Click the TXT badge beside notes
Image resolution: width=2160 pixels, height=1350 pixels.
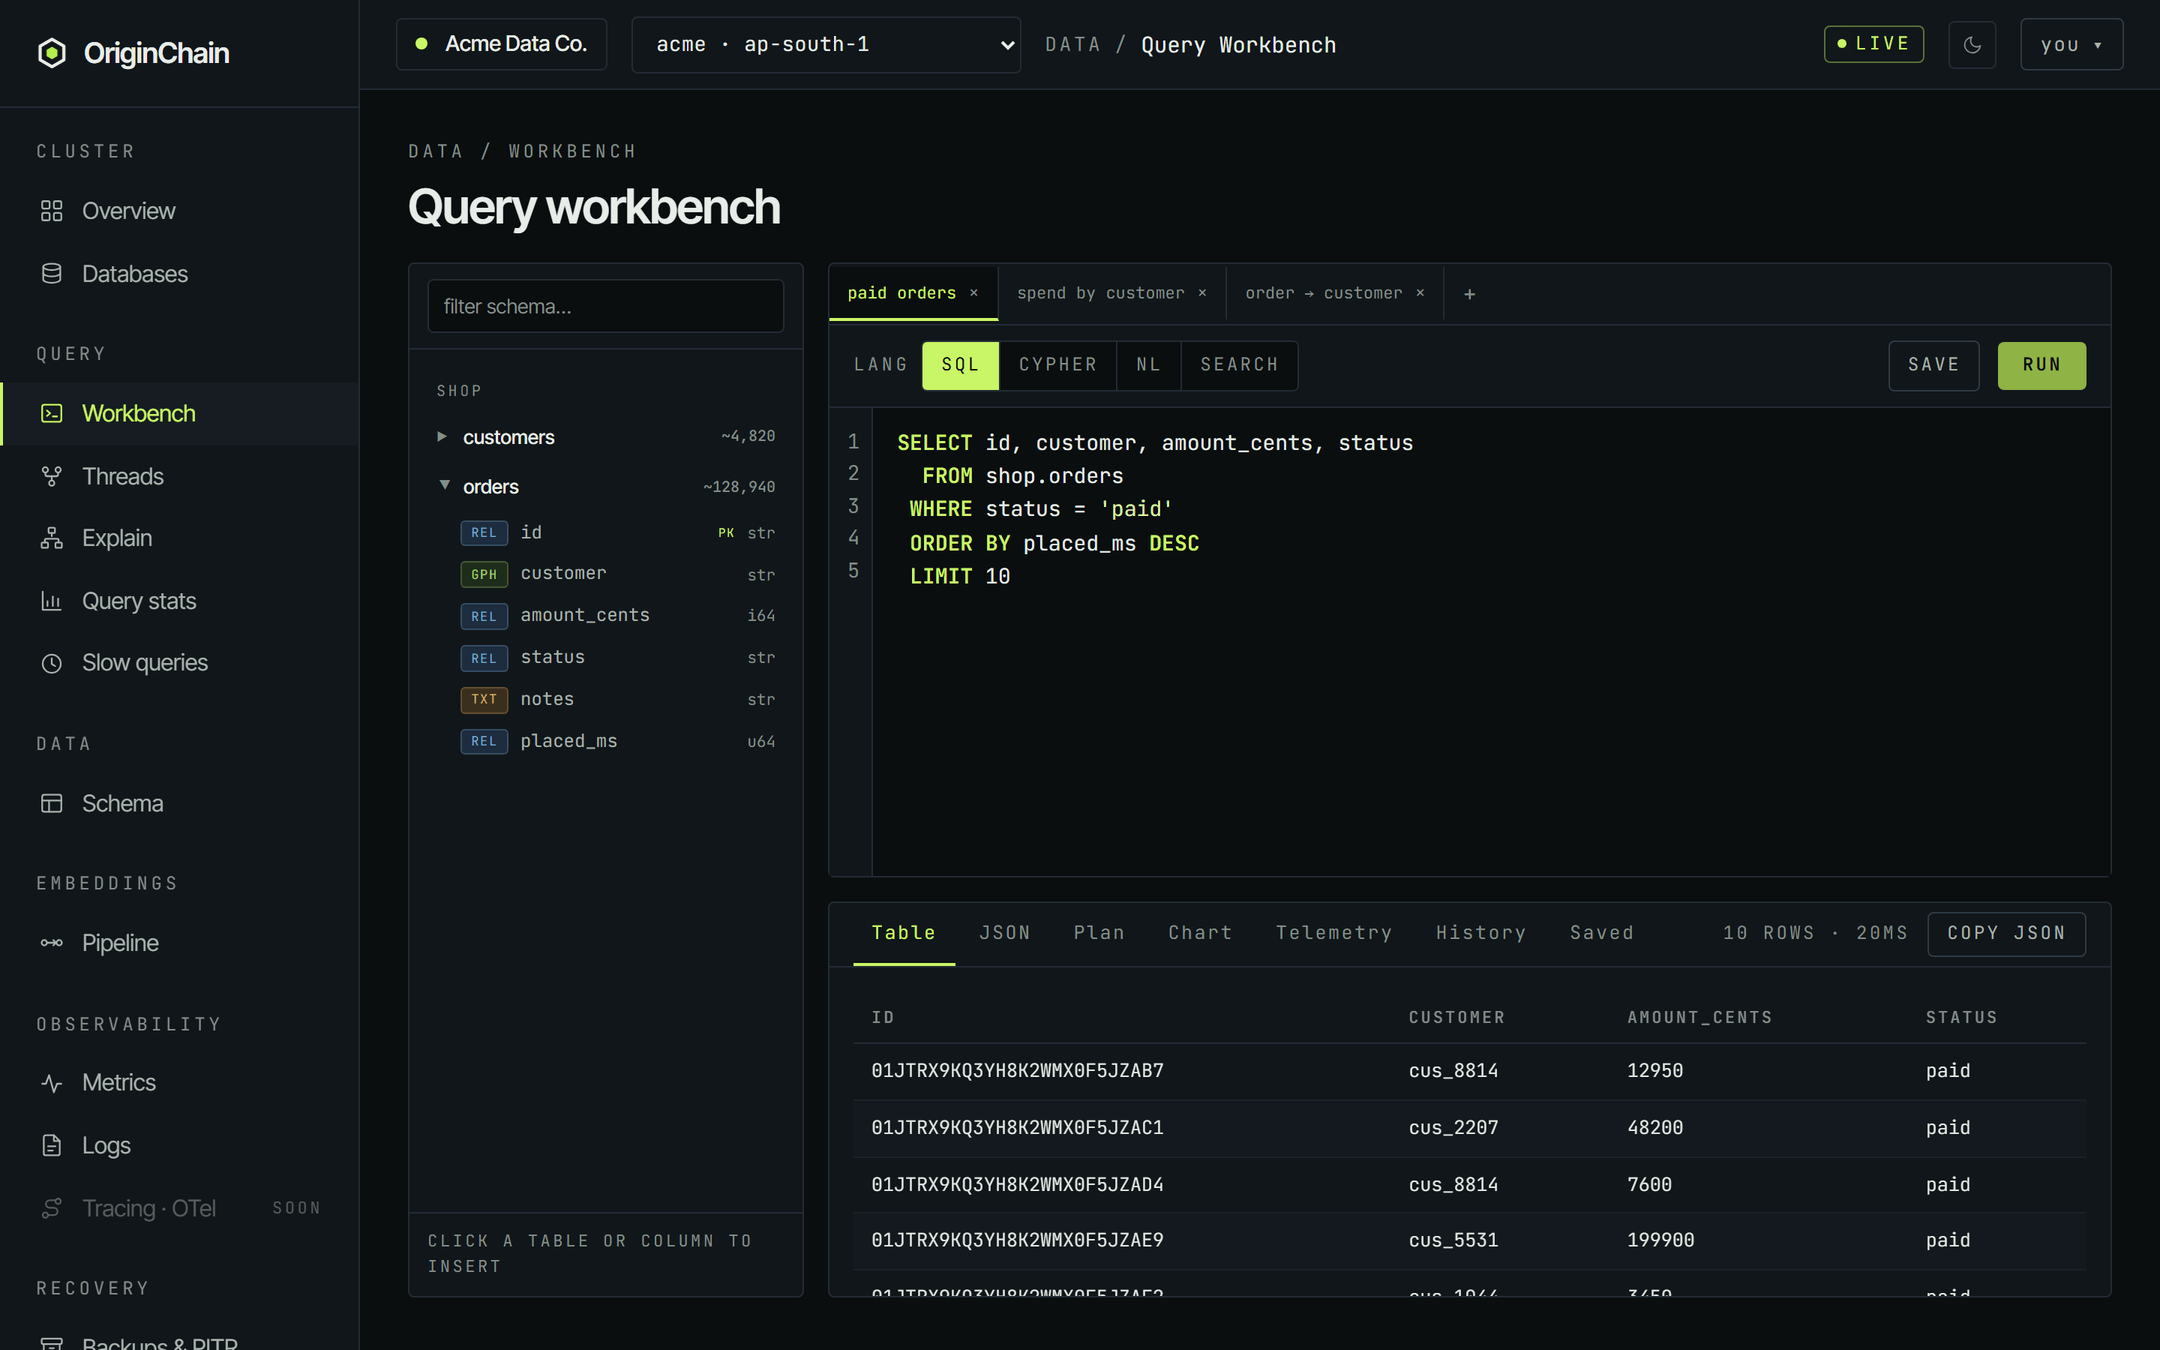click(484, 699)
